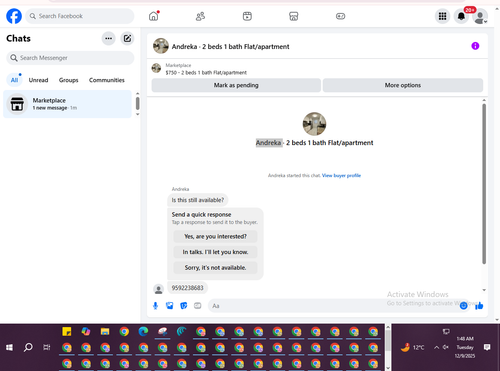Image resolution: width=500 pixels, height=371 pixels.
Task: Send quick response 'In talks. I'll let you know.'
Action: tap(215, 252)
